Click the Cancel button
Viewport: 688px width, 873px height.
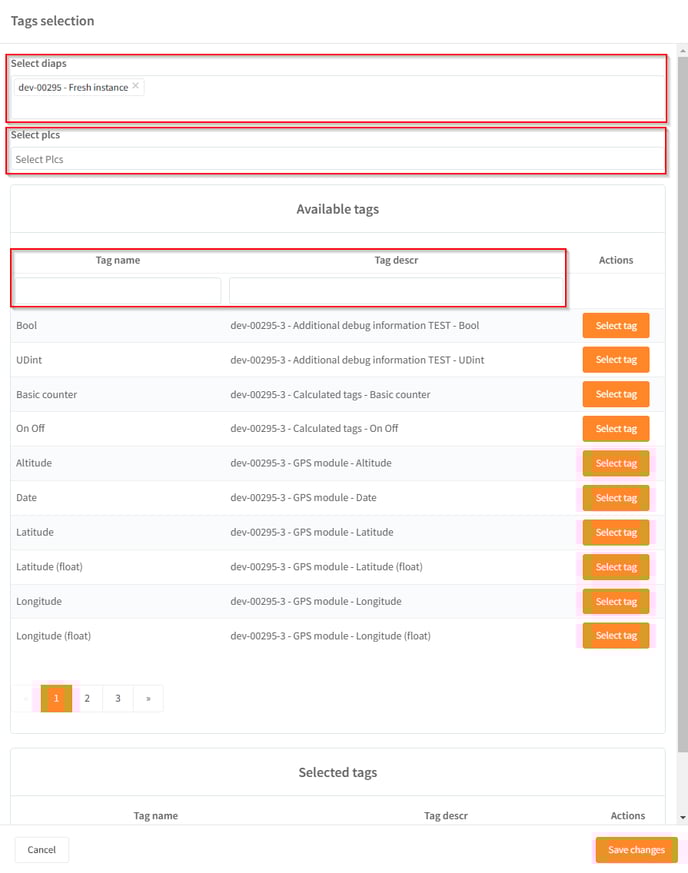click(x=42, y=850)
